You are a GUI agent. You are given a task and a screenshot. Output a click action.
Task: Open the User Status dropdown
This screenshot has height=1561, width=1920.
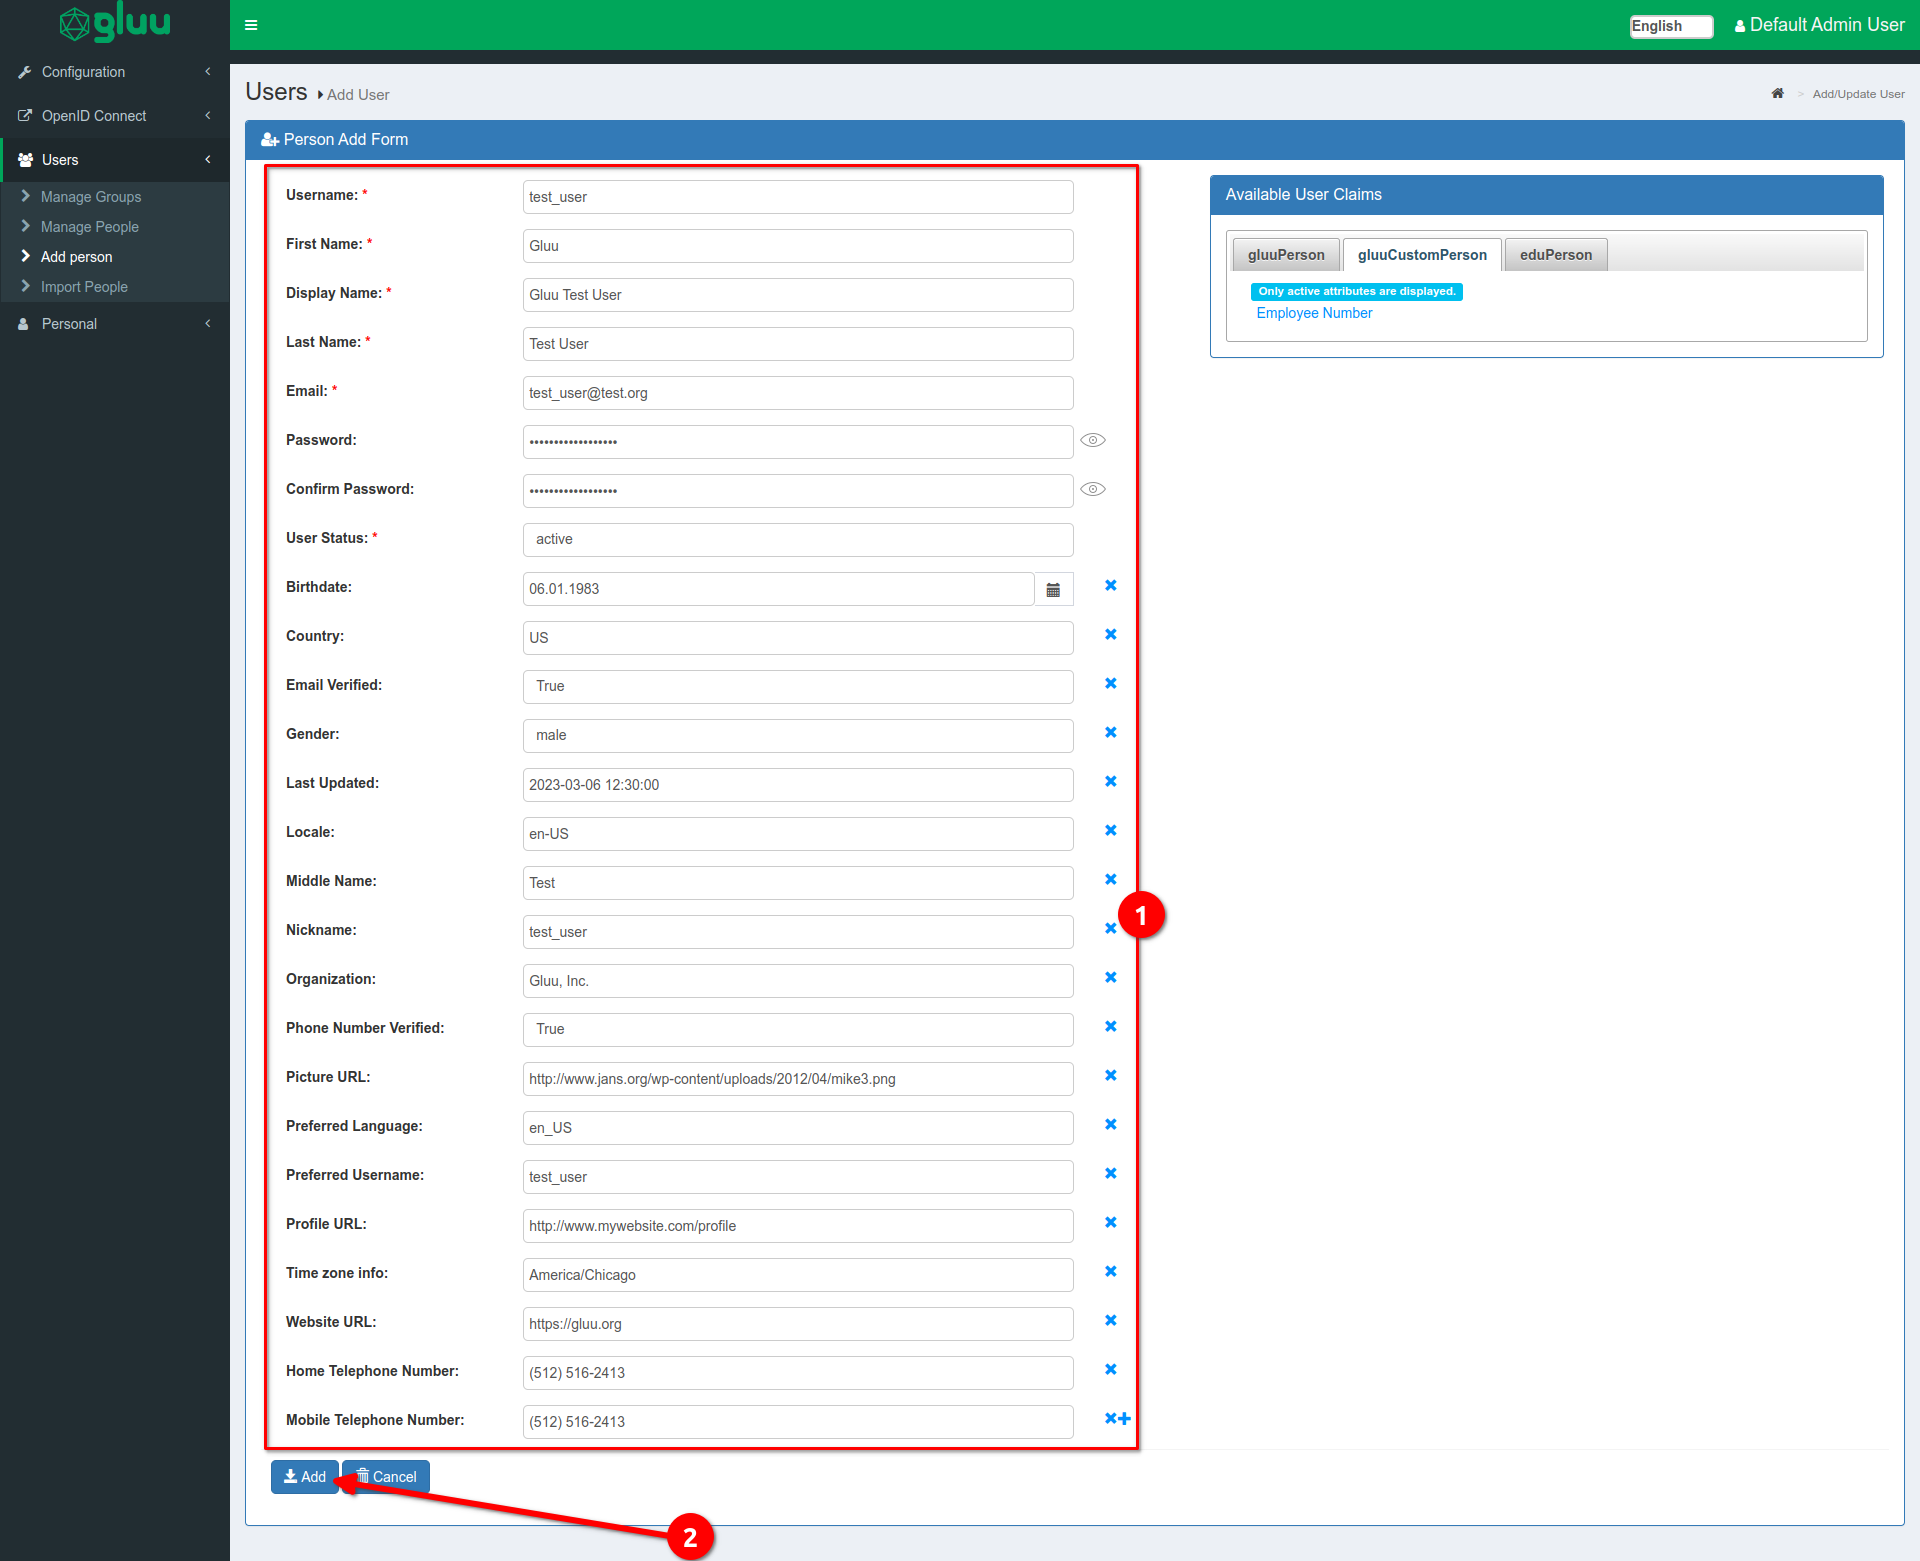point(797,540)
